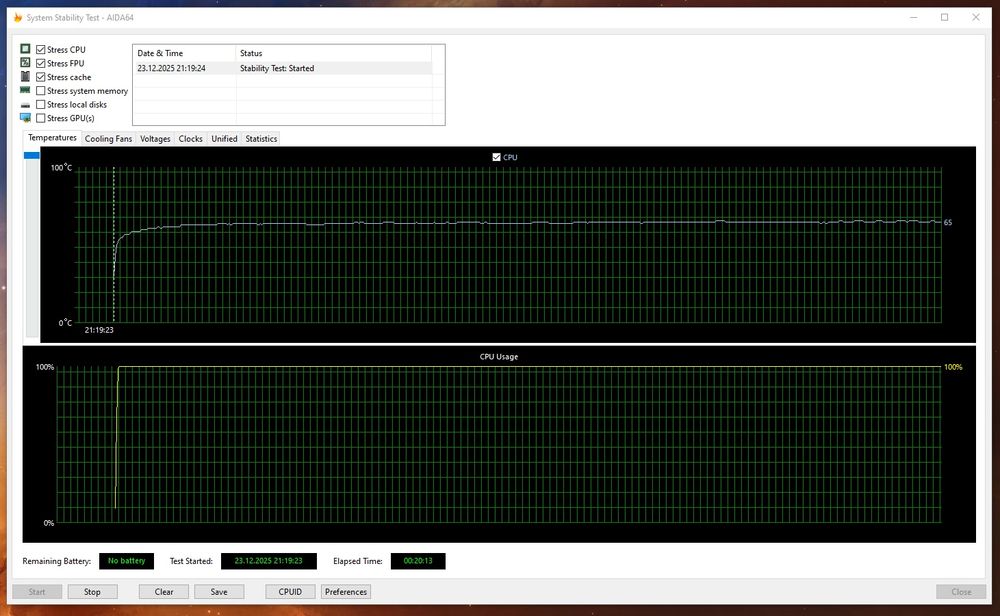Image resolution: width=1000 pixels, height=616 pixels.
Task: Enable Stress local disks checkbox
Action: pyautogui.click(x=41, y=105)
